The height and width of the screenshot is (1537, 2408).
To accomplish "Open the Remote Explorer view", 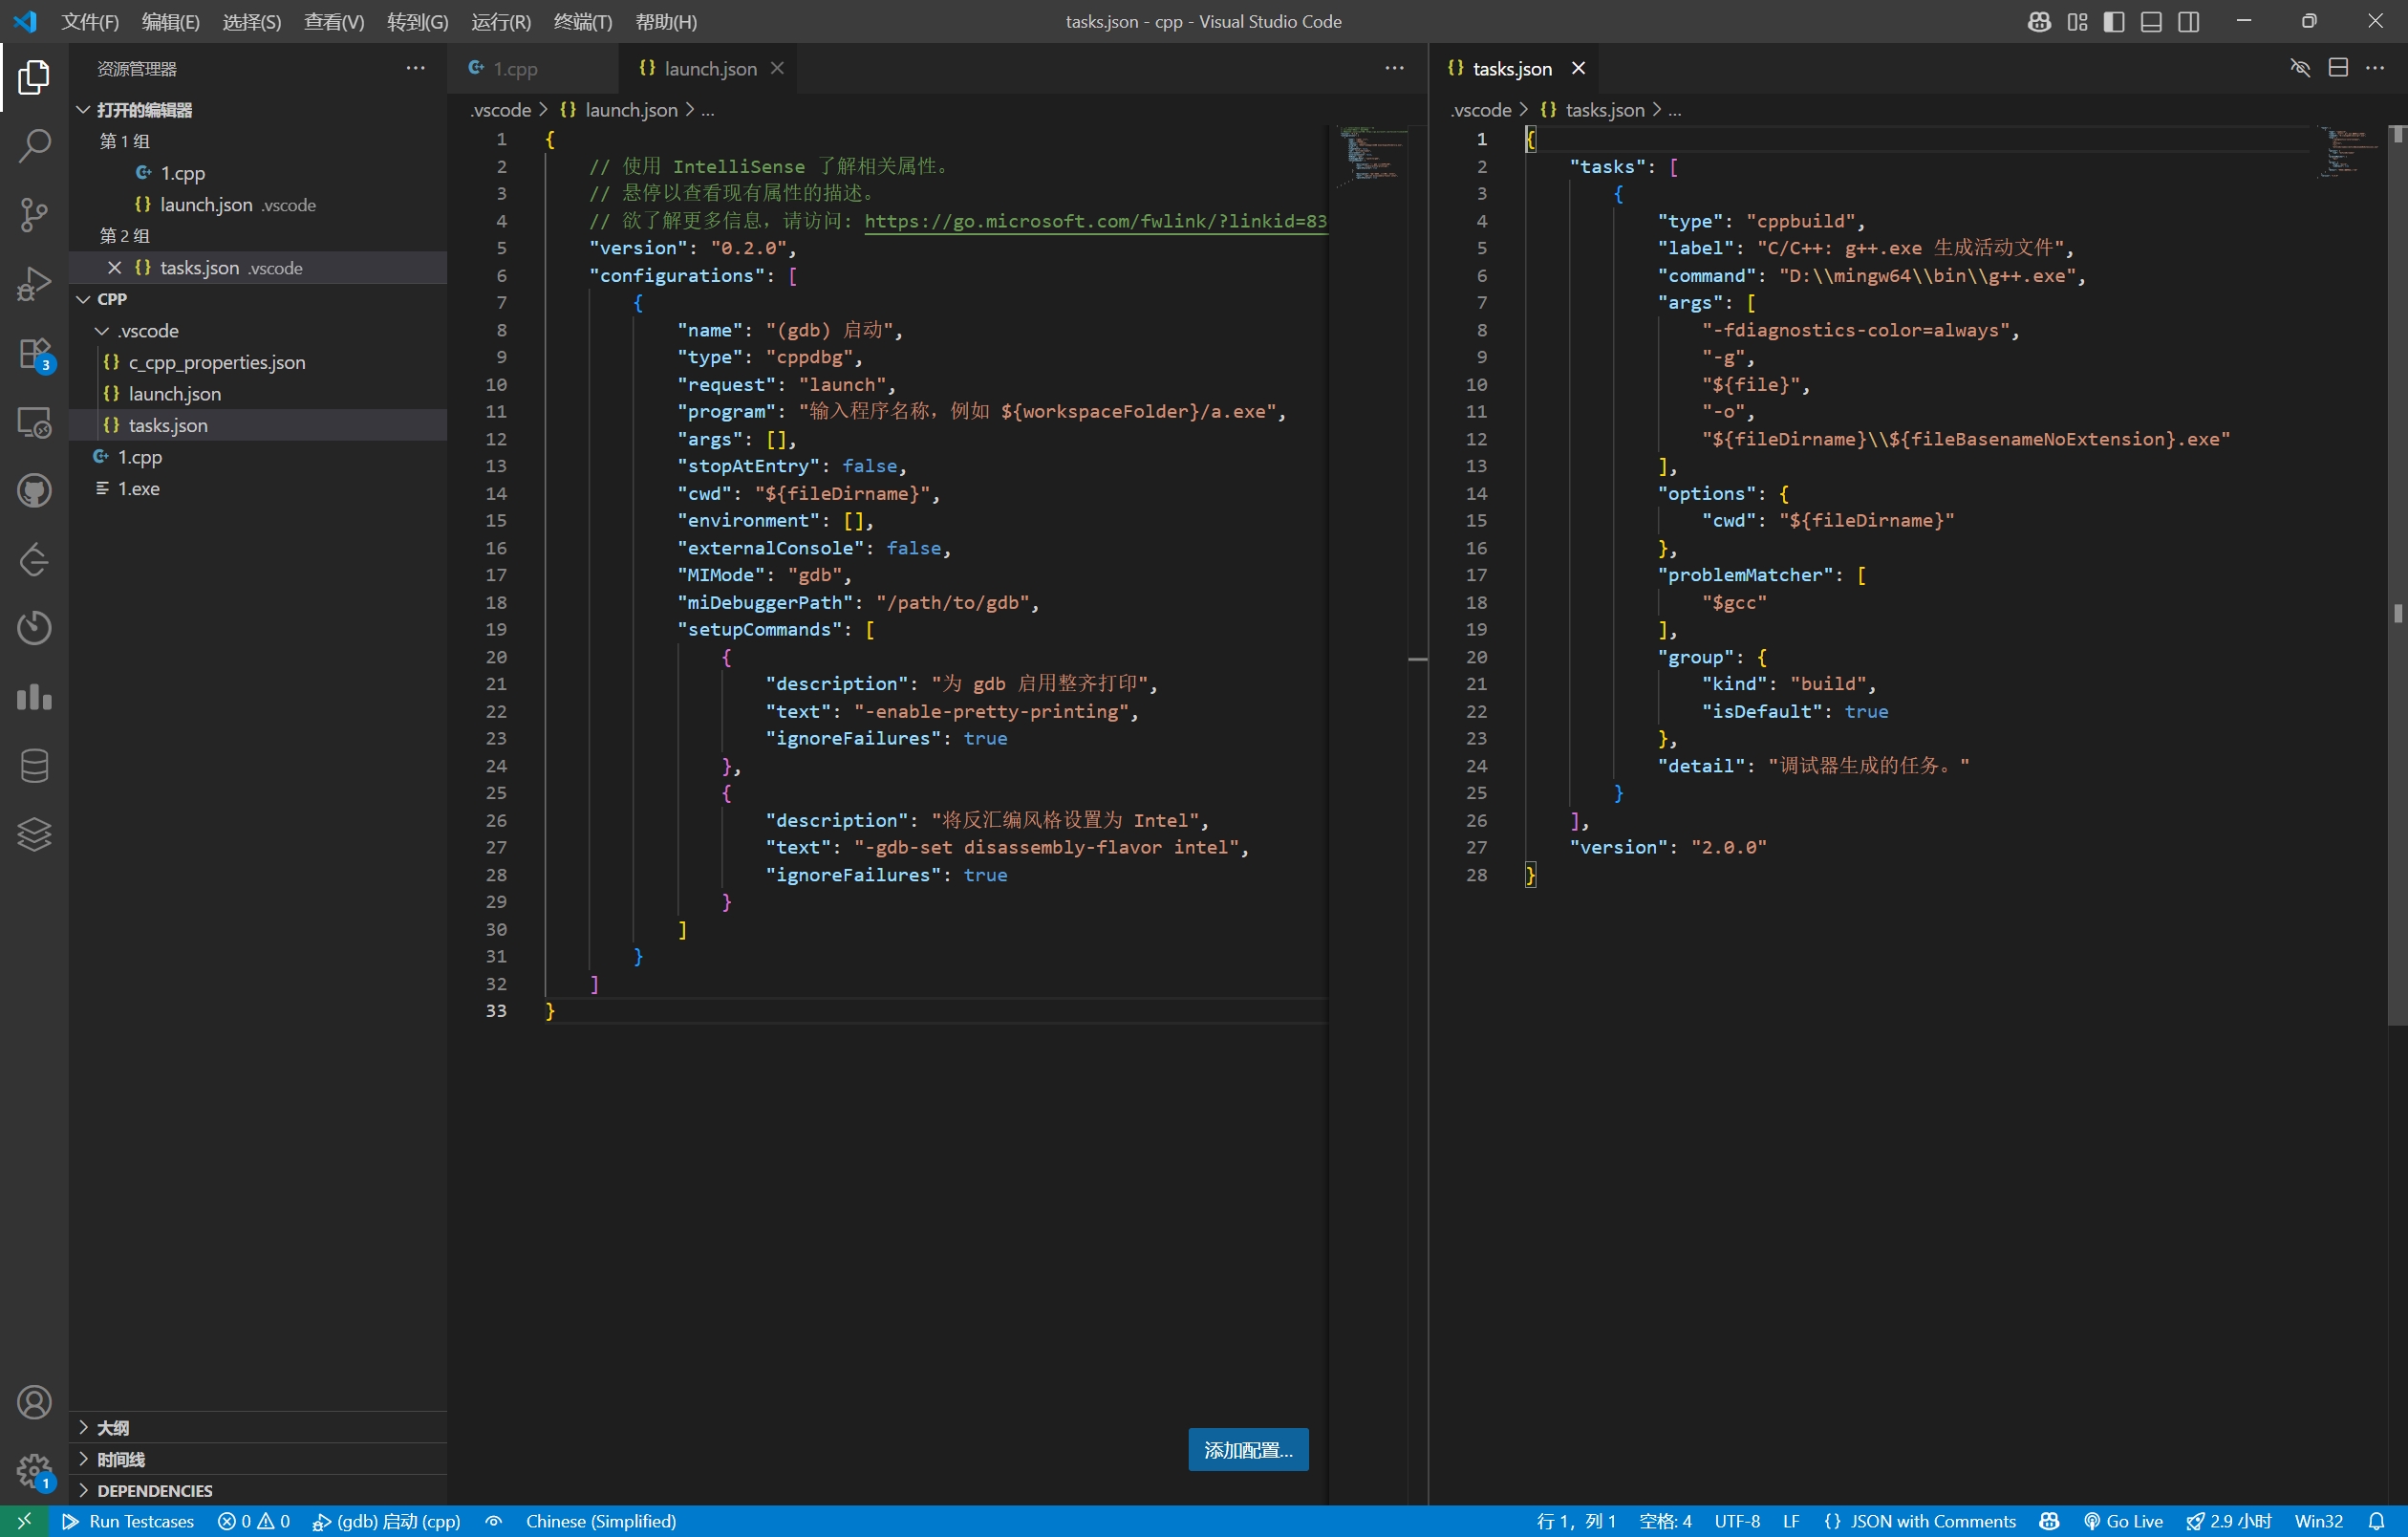I will point(34,422).
